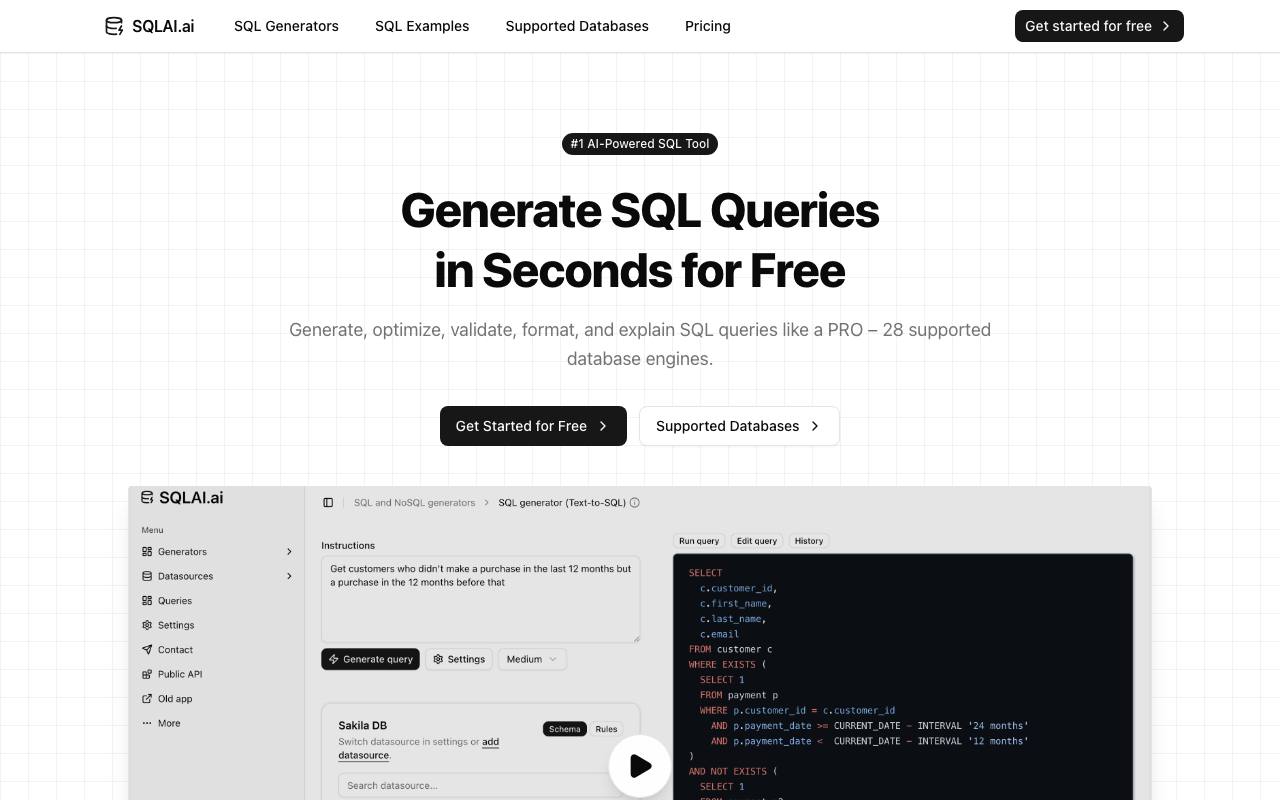The width and height of the screenshot is (1280, 800).
Task: Select the Edit query tab
Action: point(757,541)
